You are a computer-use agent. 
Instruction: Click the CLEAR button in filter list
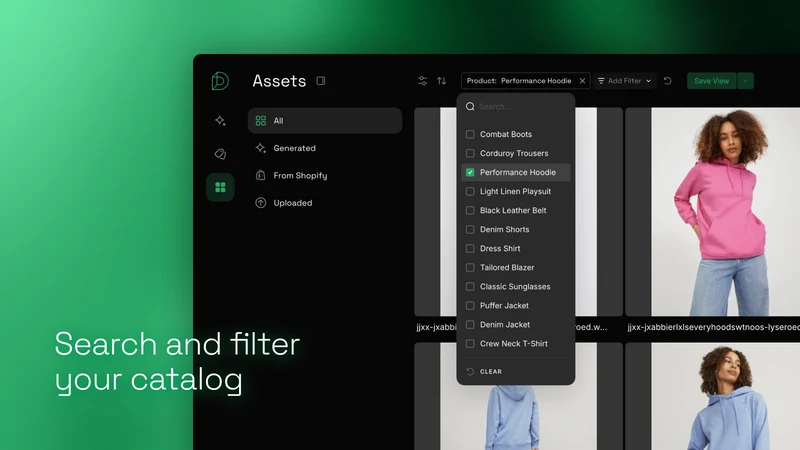tap(484, 371)
